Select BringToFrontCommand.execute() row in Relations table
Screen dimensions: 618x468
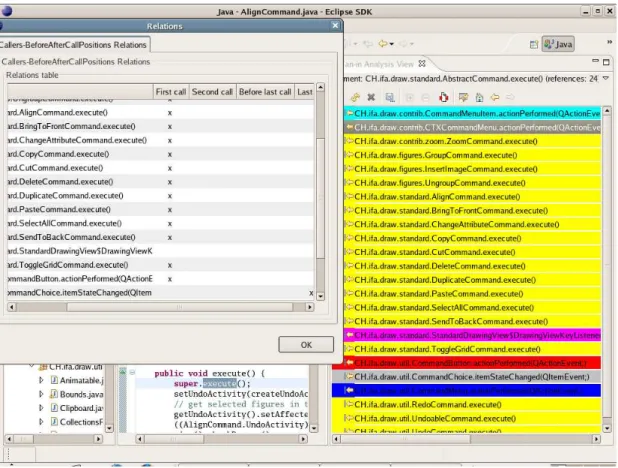coord(161,126)
